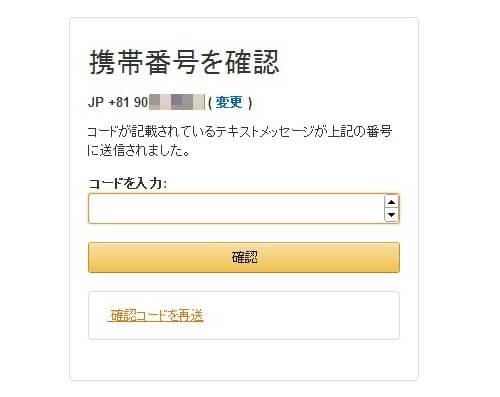500x397 pixels.
Task: Click the closing parenthesis after 変更
Action: point(250,102)
